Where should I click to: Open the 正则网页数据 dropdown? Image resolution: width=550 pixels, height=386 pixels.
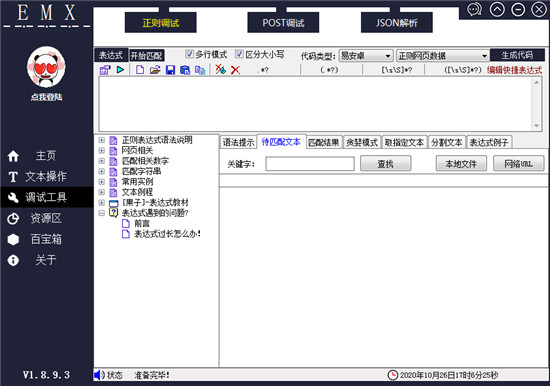[x=443, y=55]
